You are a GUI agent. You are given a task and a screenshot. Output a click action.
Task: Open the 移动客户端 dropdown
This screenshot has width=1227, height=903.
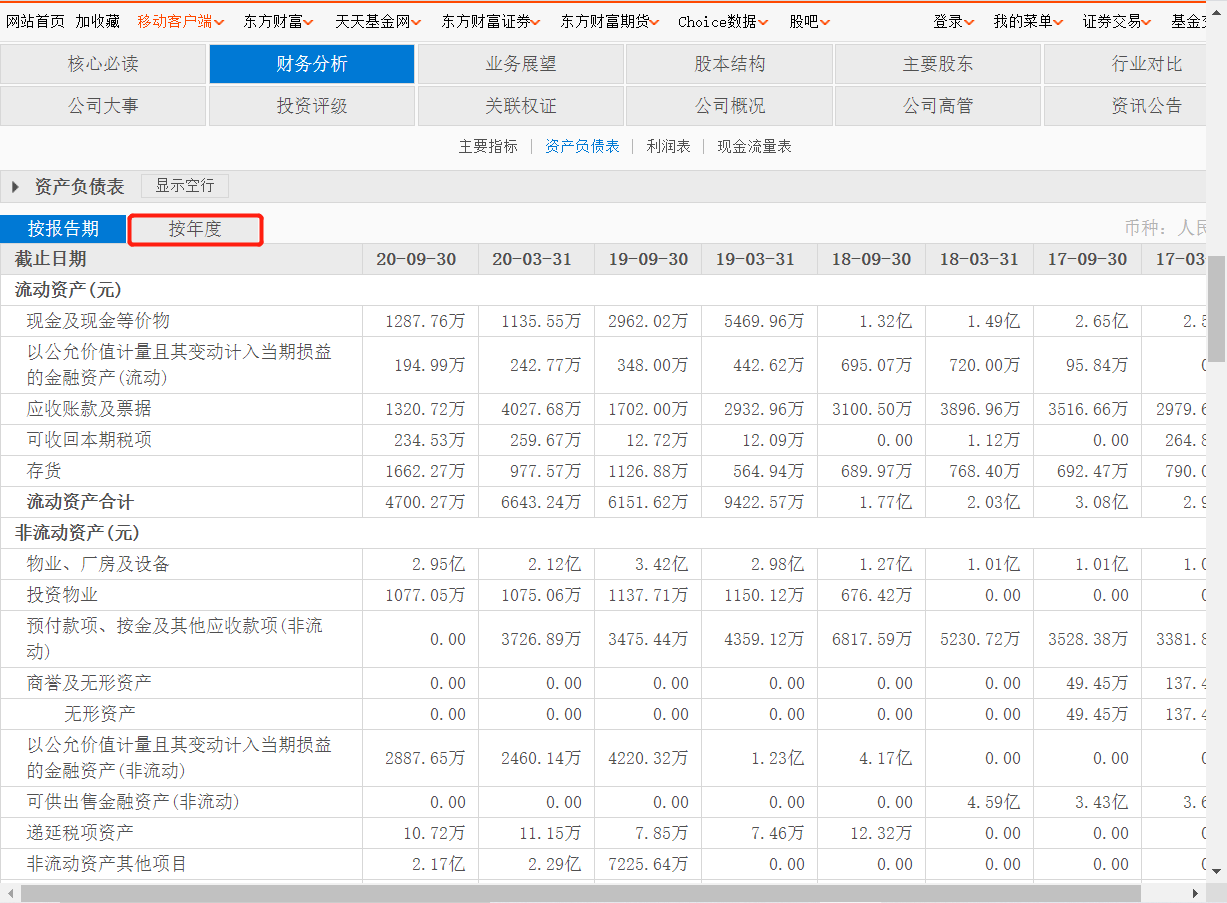(180, 21)
